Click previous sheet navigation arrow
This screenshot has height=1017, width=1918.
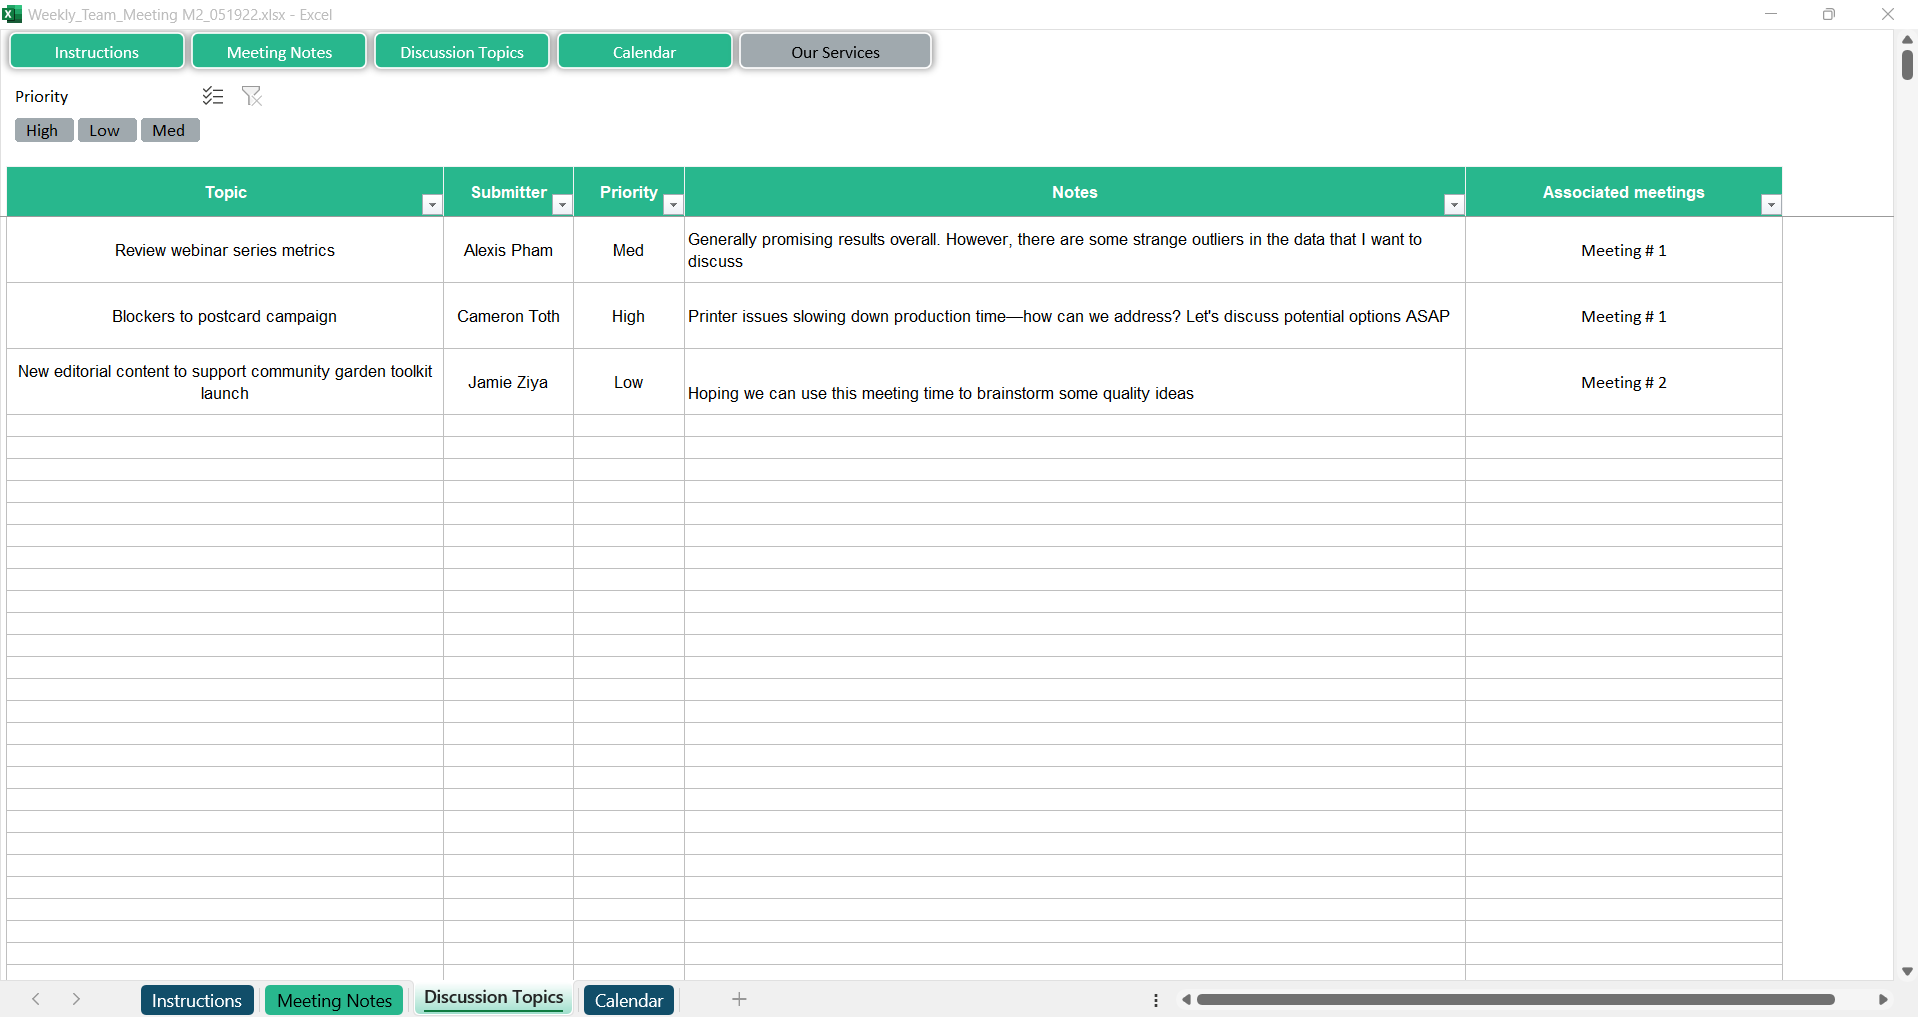(36, 999)
